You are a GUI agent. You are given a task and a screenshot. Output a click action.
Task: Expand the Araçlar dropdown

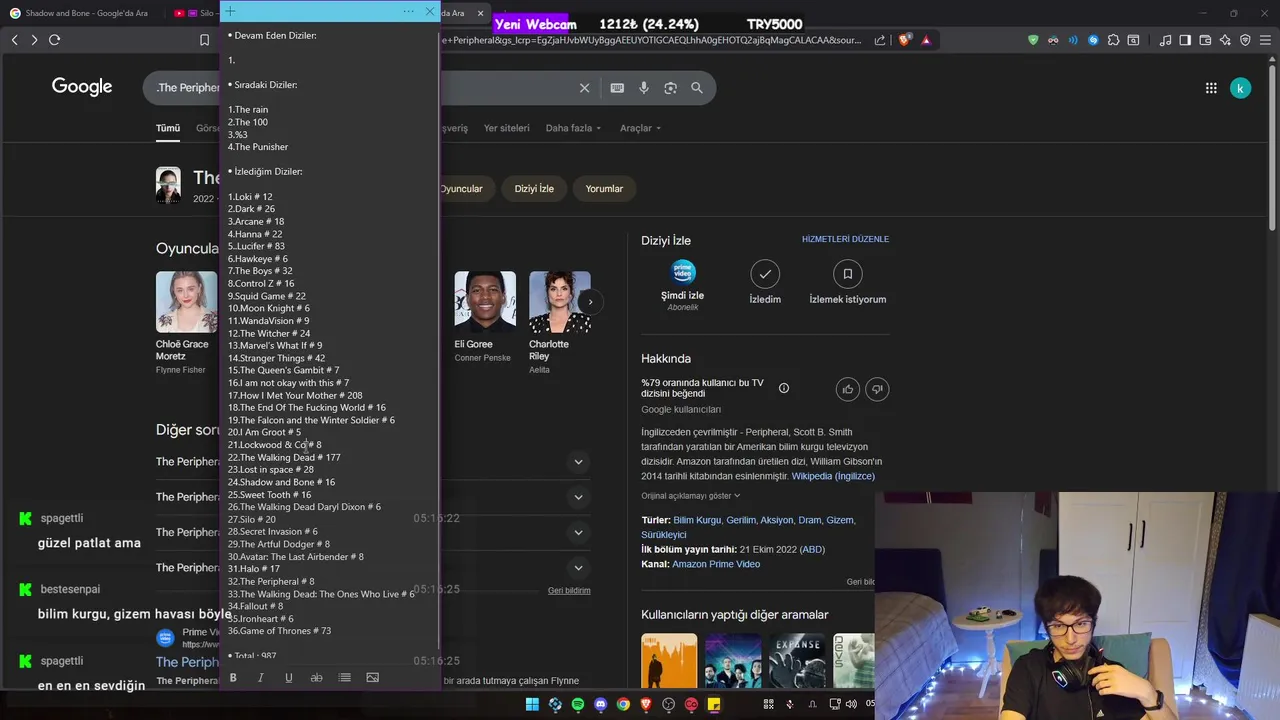point(640,128)
